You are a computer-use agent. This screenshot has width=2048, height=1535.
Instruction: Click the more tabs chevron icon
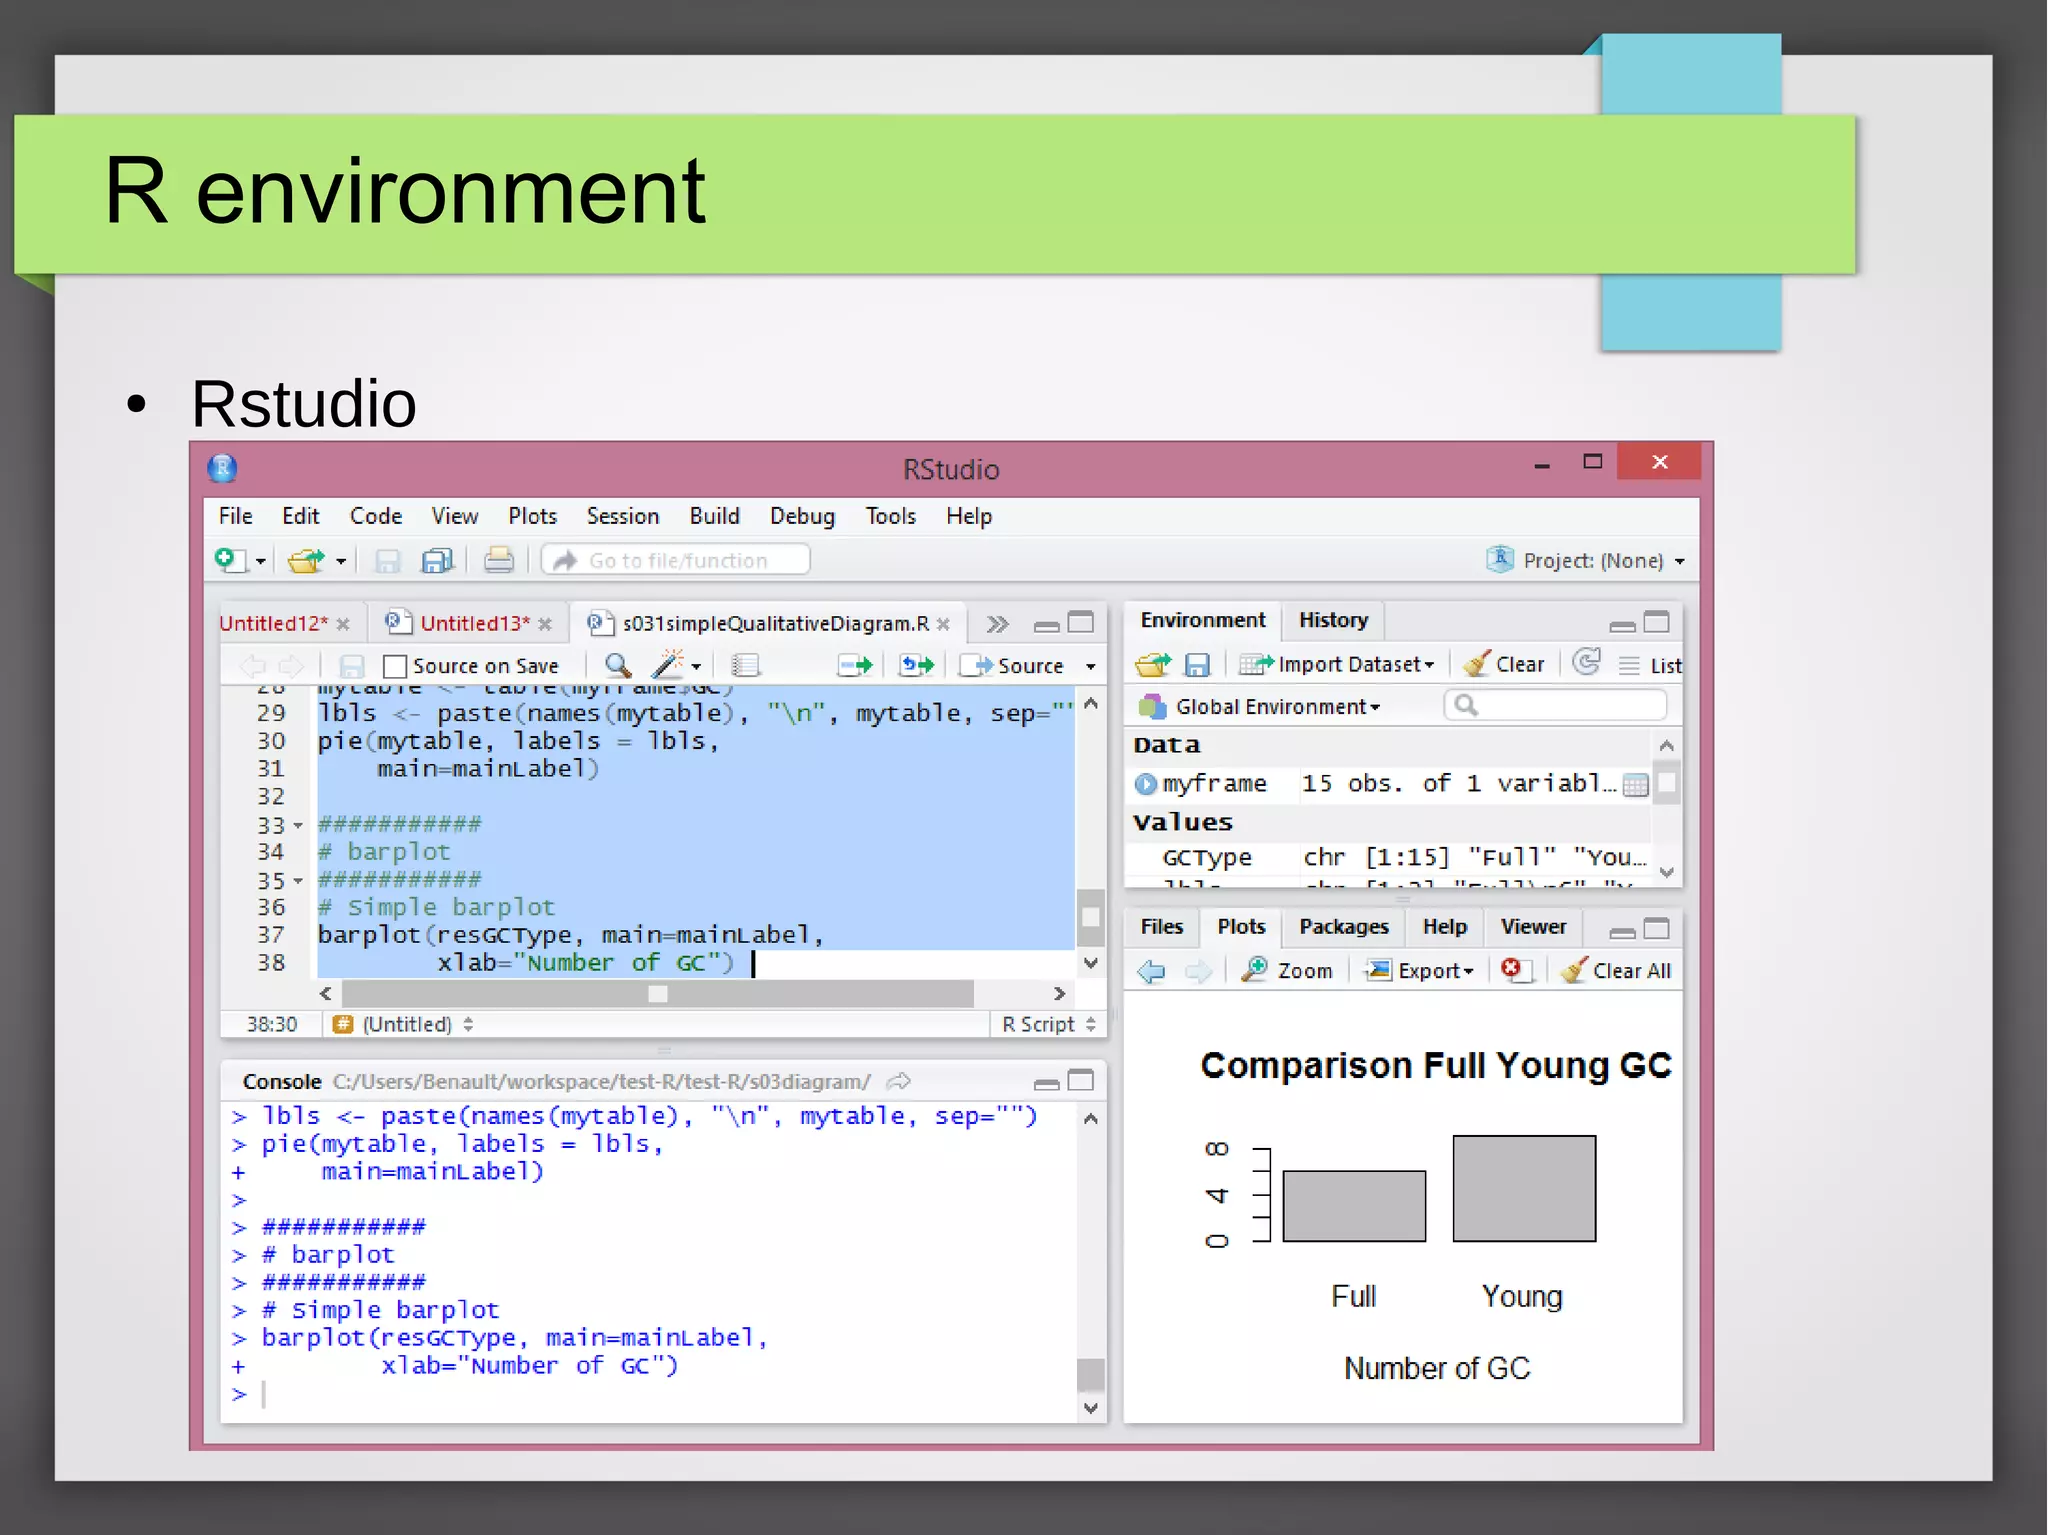(997, 624)
